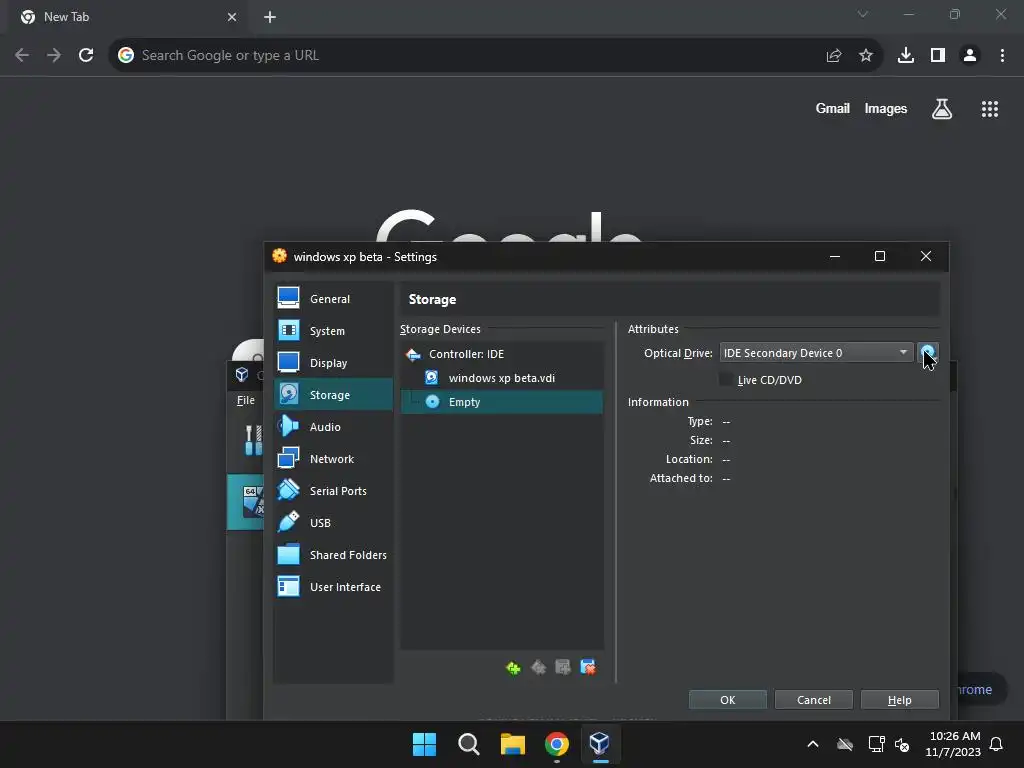Image resolution: width=1024 pixels, height=768 pixels.
Task: Open File Explorer from taskbar
Action: [513, 744]
